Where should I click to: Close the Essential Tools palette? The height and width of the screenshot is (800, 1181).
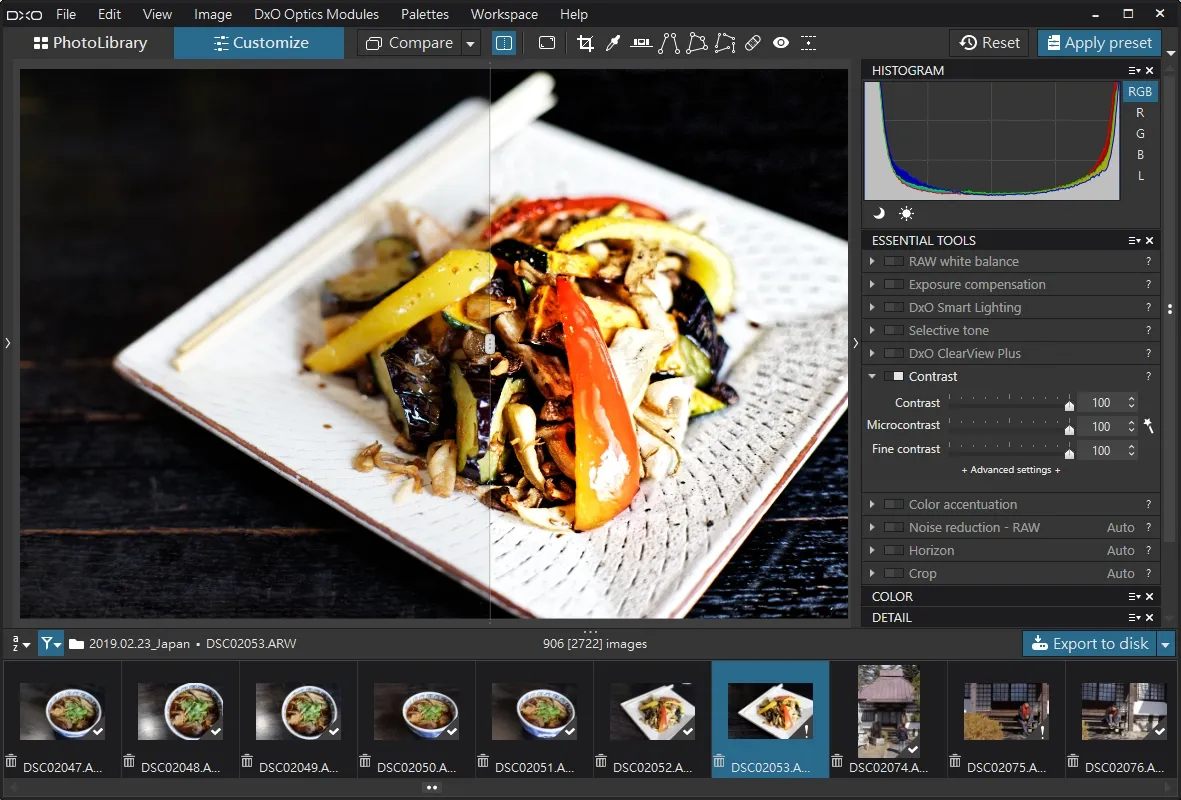pyautogui.click(x=1149, y=241)
